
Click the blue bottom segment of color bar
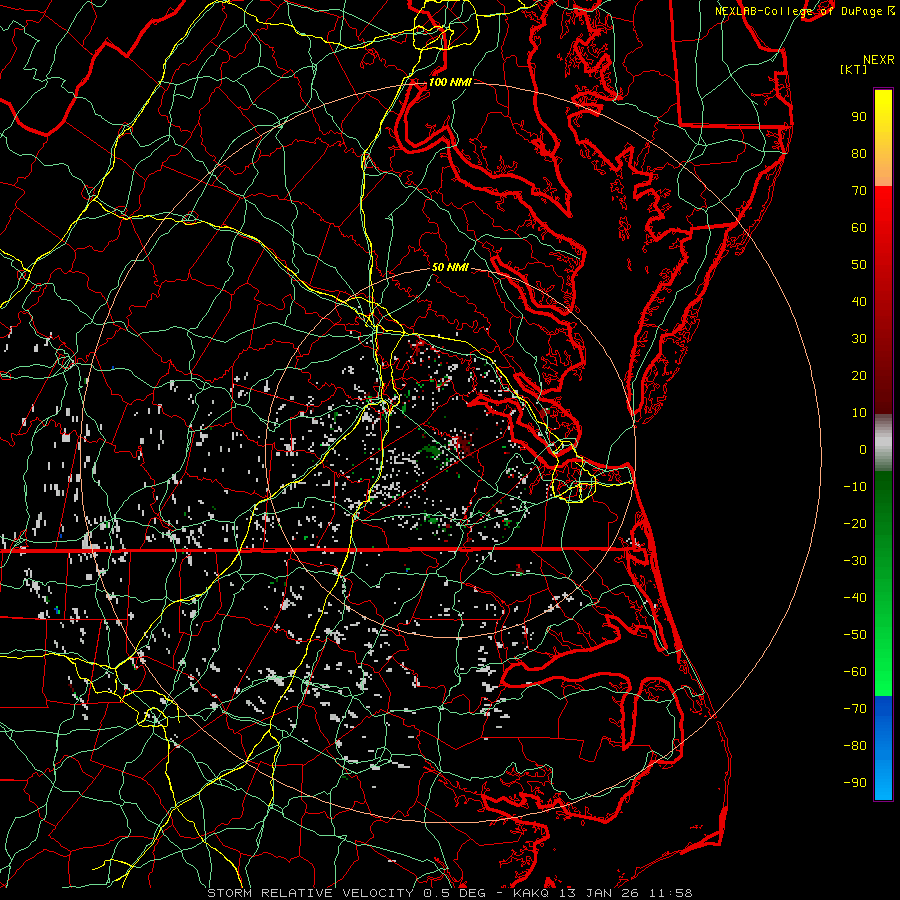coord(883,748)
